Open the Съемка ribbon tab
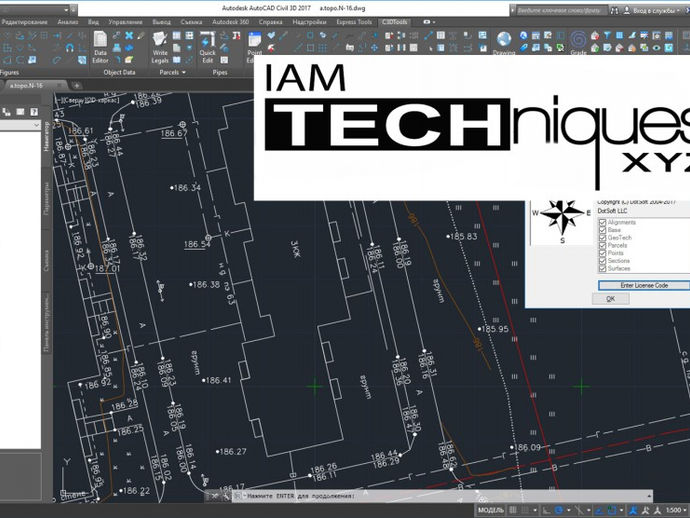 pyautogui.click(x=191, y=22)
